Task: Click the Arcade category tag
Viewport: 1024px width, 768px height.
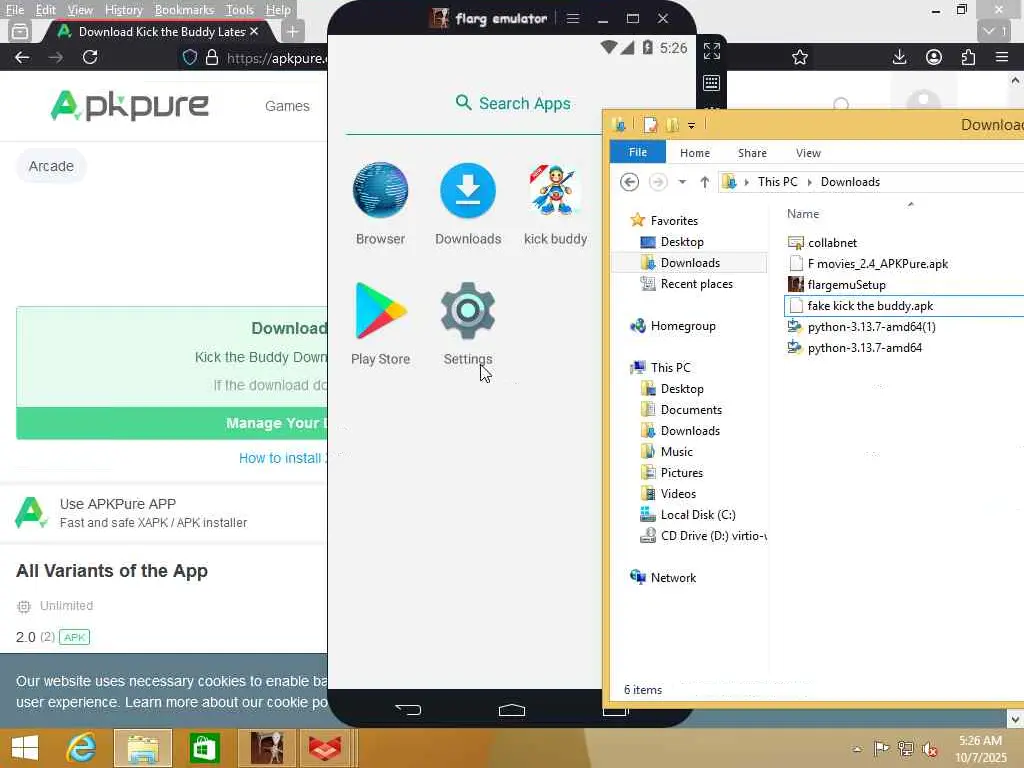Action: coord(51,166)
